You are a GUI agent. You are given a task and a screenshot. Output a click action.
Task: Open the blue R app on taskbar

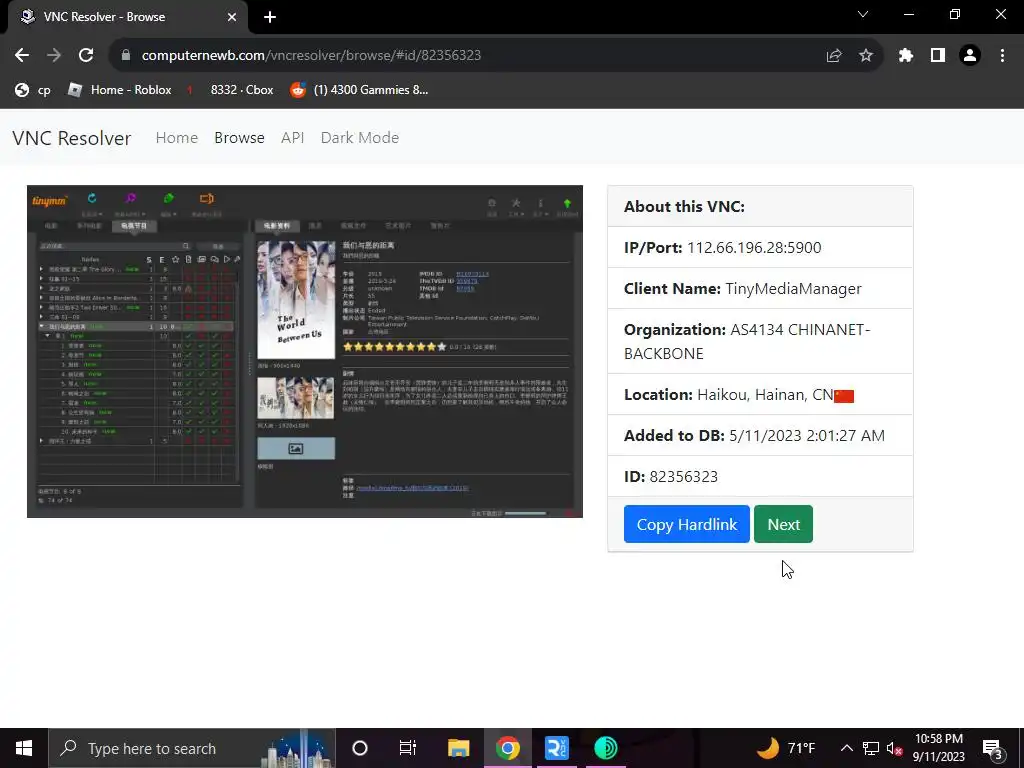point(557,748)
